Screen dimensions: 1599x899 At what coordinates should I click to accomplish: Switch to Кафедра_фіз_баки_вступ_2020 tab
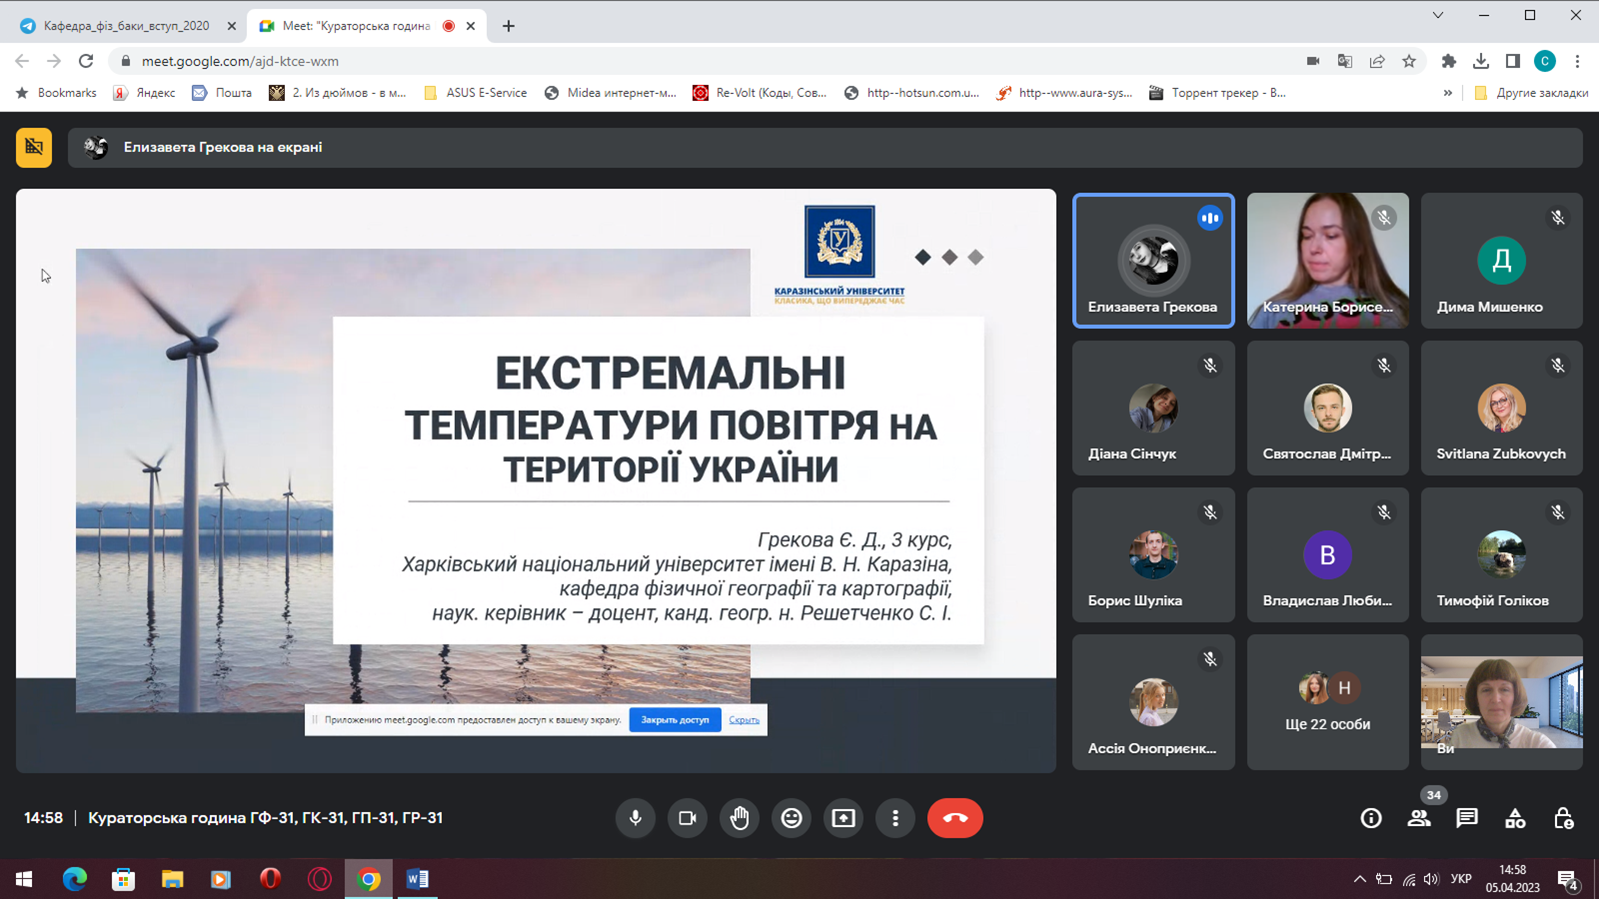[126, 26]
